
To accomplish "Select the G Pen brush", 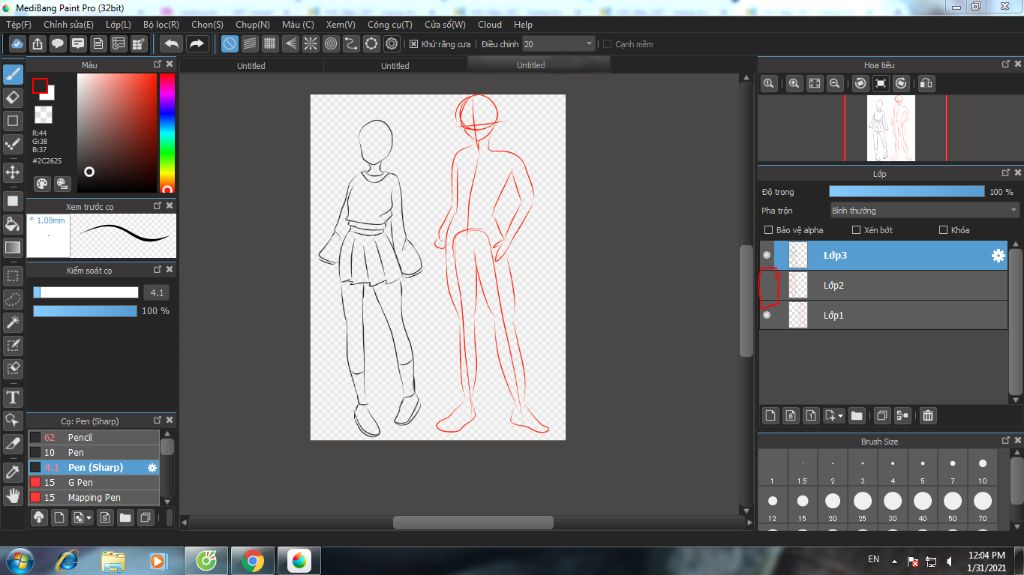I will (93, 482).
